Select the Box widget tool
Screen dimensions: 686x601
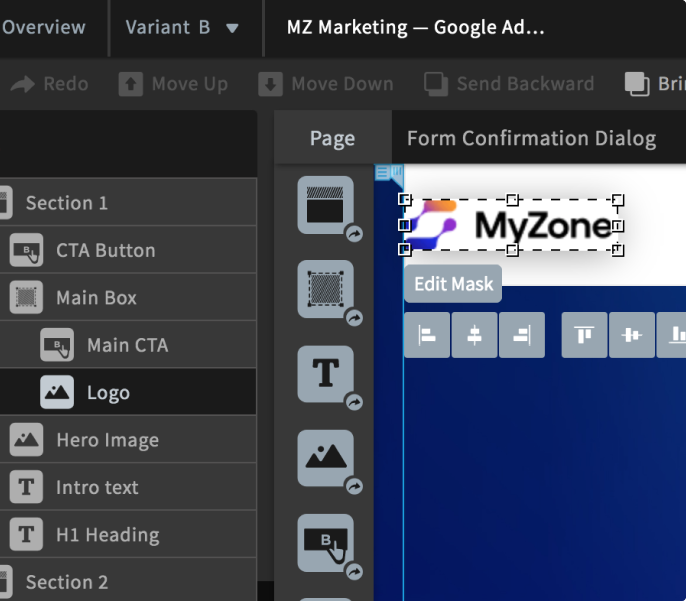(325, 289)
